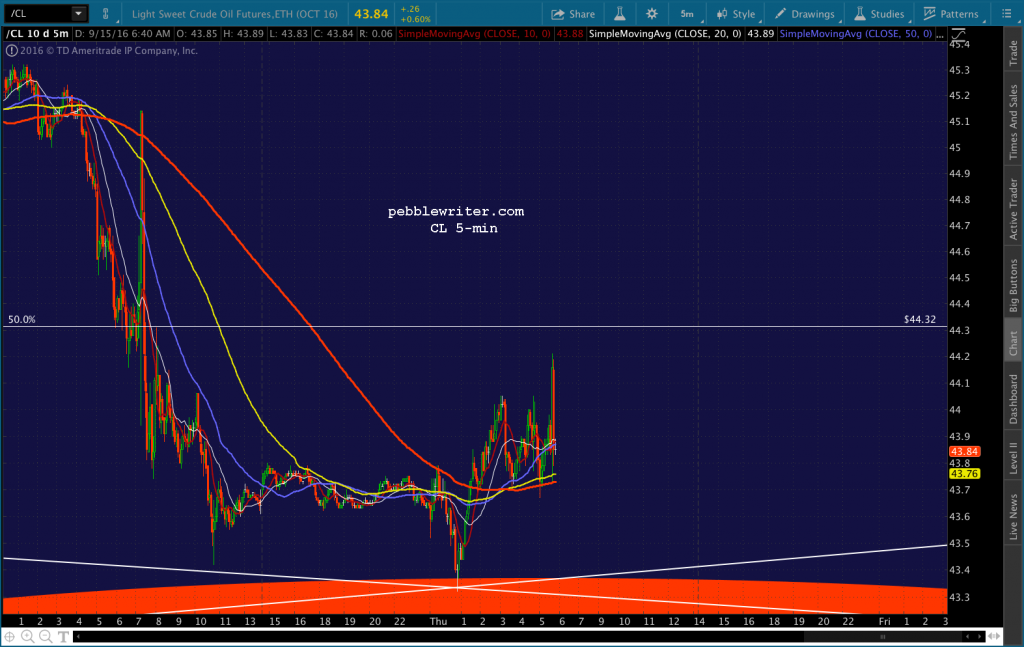Open the Studies menu
1024x647 pixels.
tap(880, 14)
